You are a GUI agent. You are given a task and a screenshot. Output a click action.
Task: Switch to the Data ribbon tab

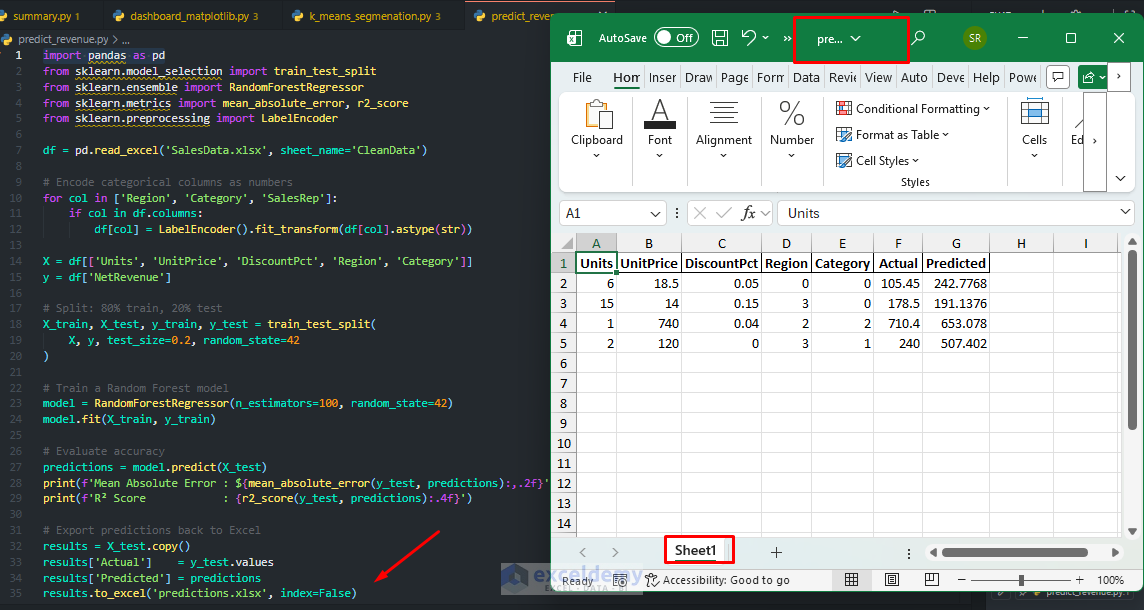pos(806,77)
